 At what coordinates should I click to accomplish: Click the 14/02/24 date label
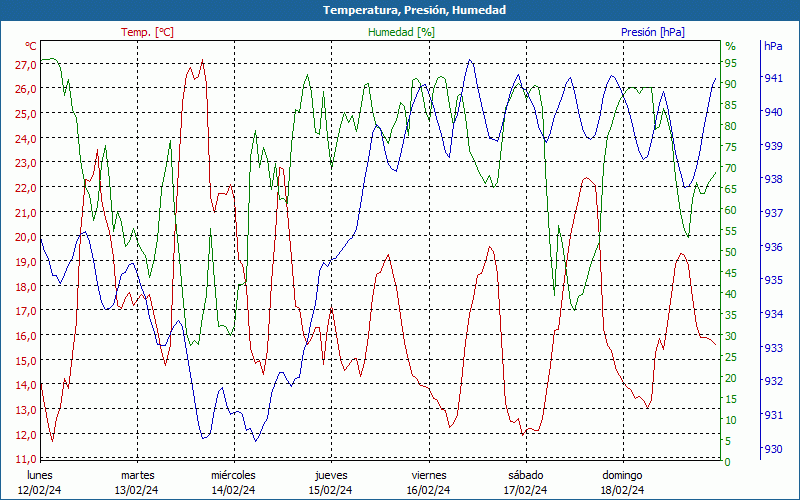click(233, 490)
